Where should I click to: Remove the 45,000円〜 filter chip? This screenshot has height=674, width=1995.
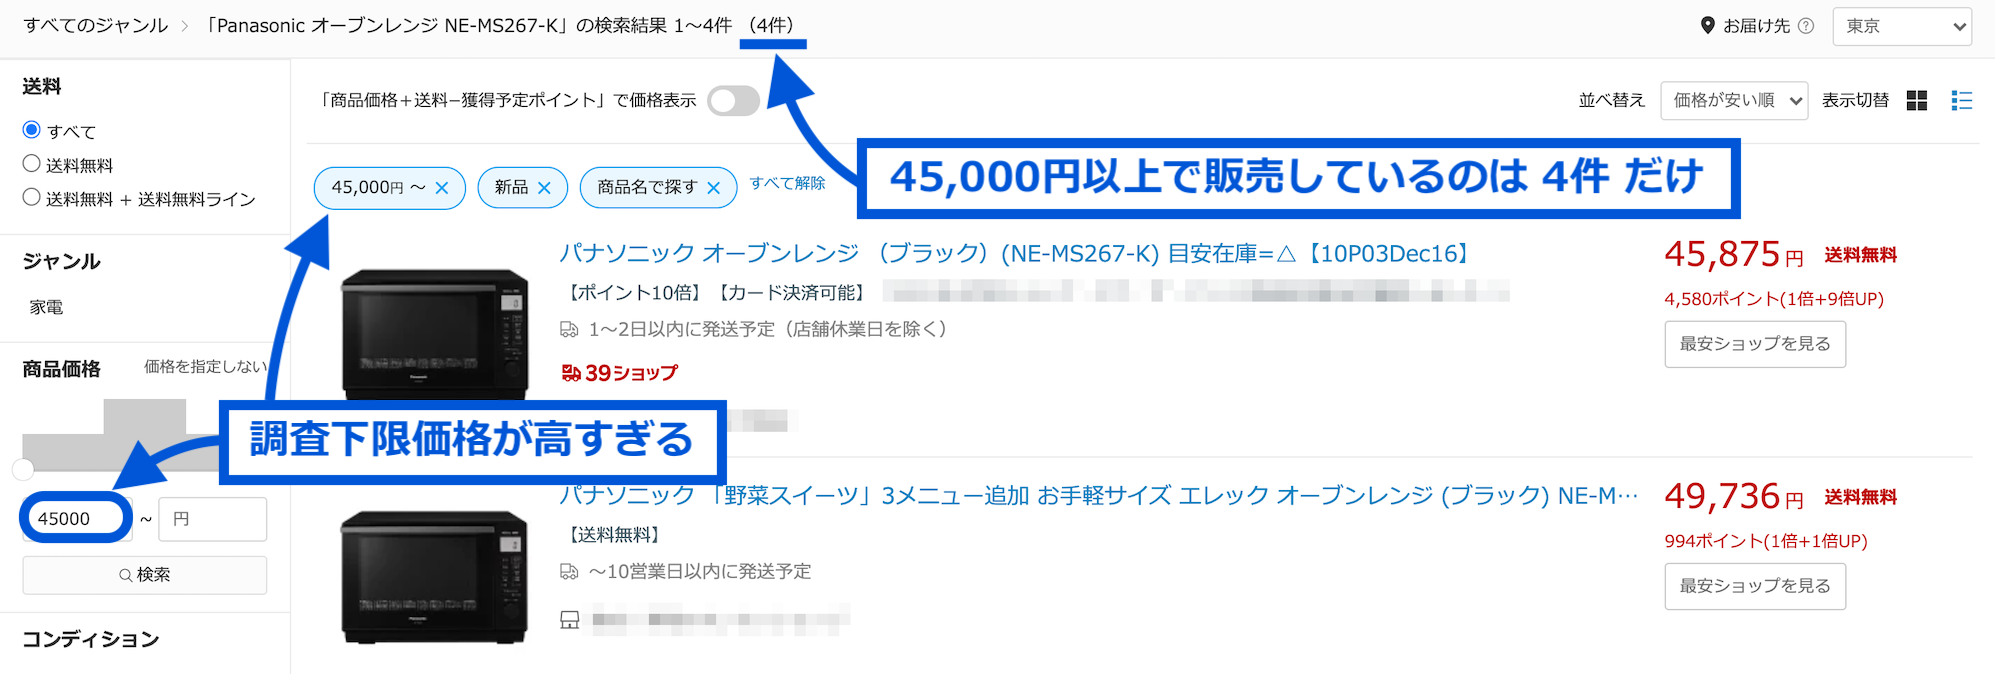[x=442, y=188]
